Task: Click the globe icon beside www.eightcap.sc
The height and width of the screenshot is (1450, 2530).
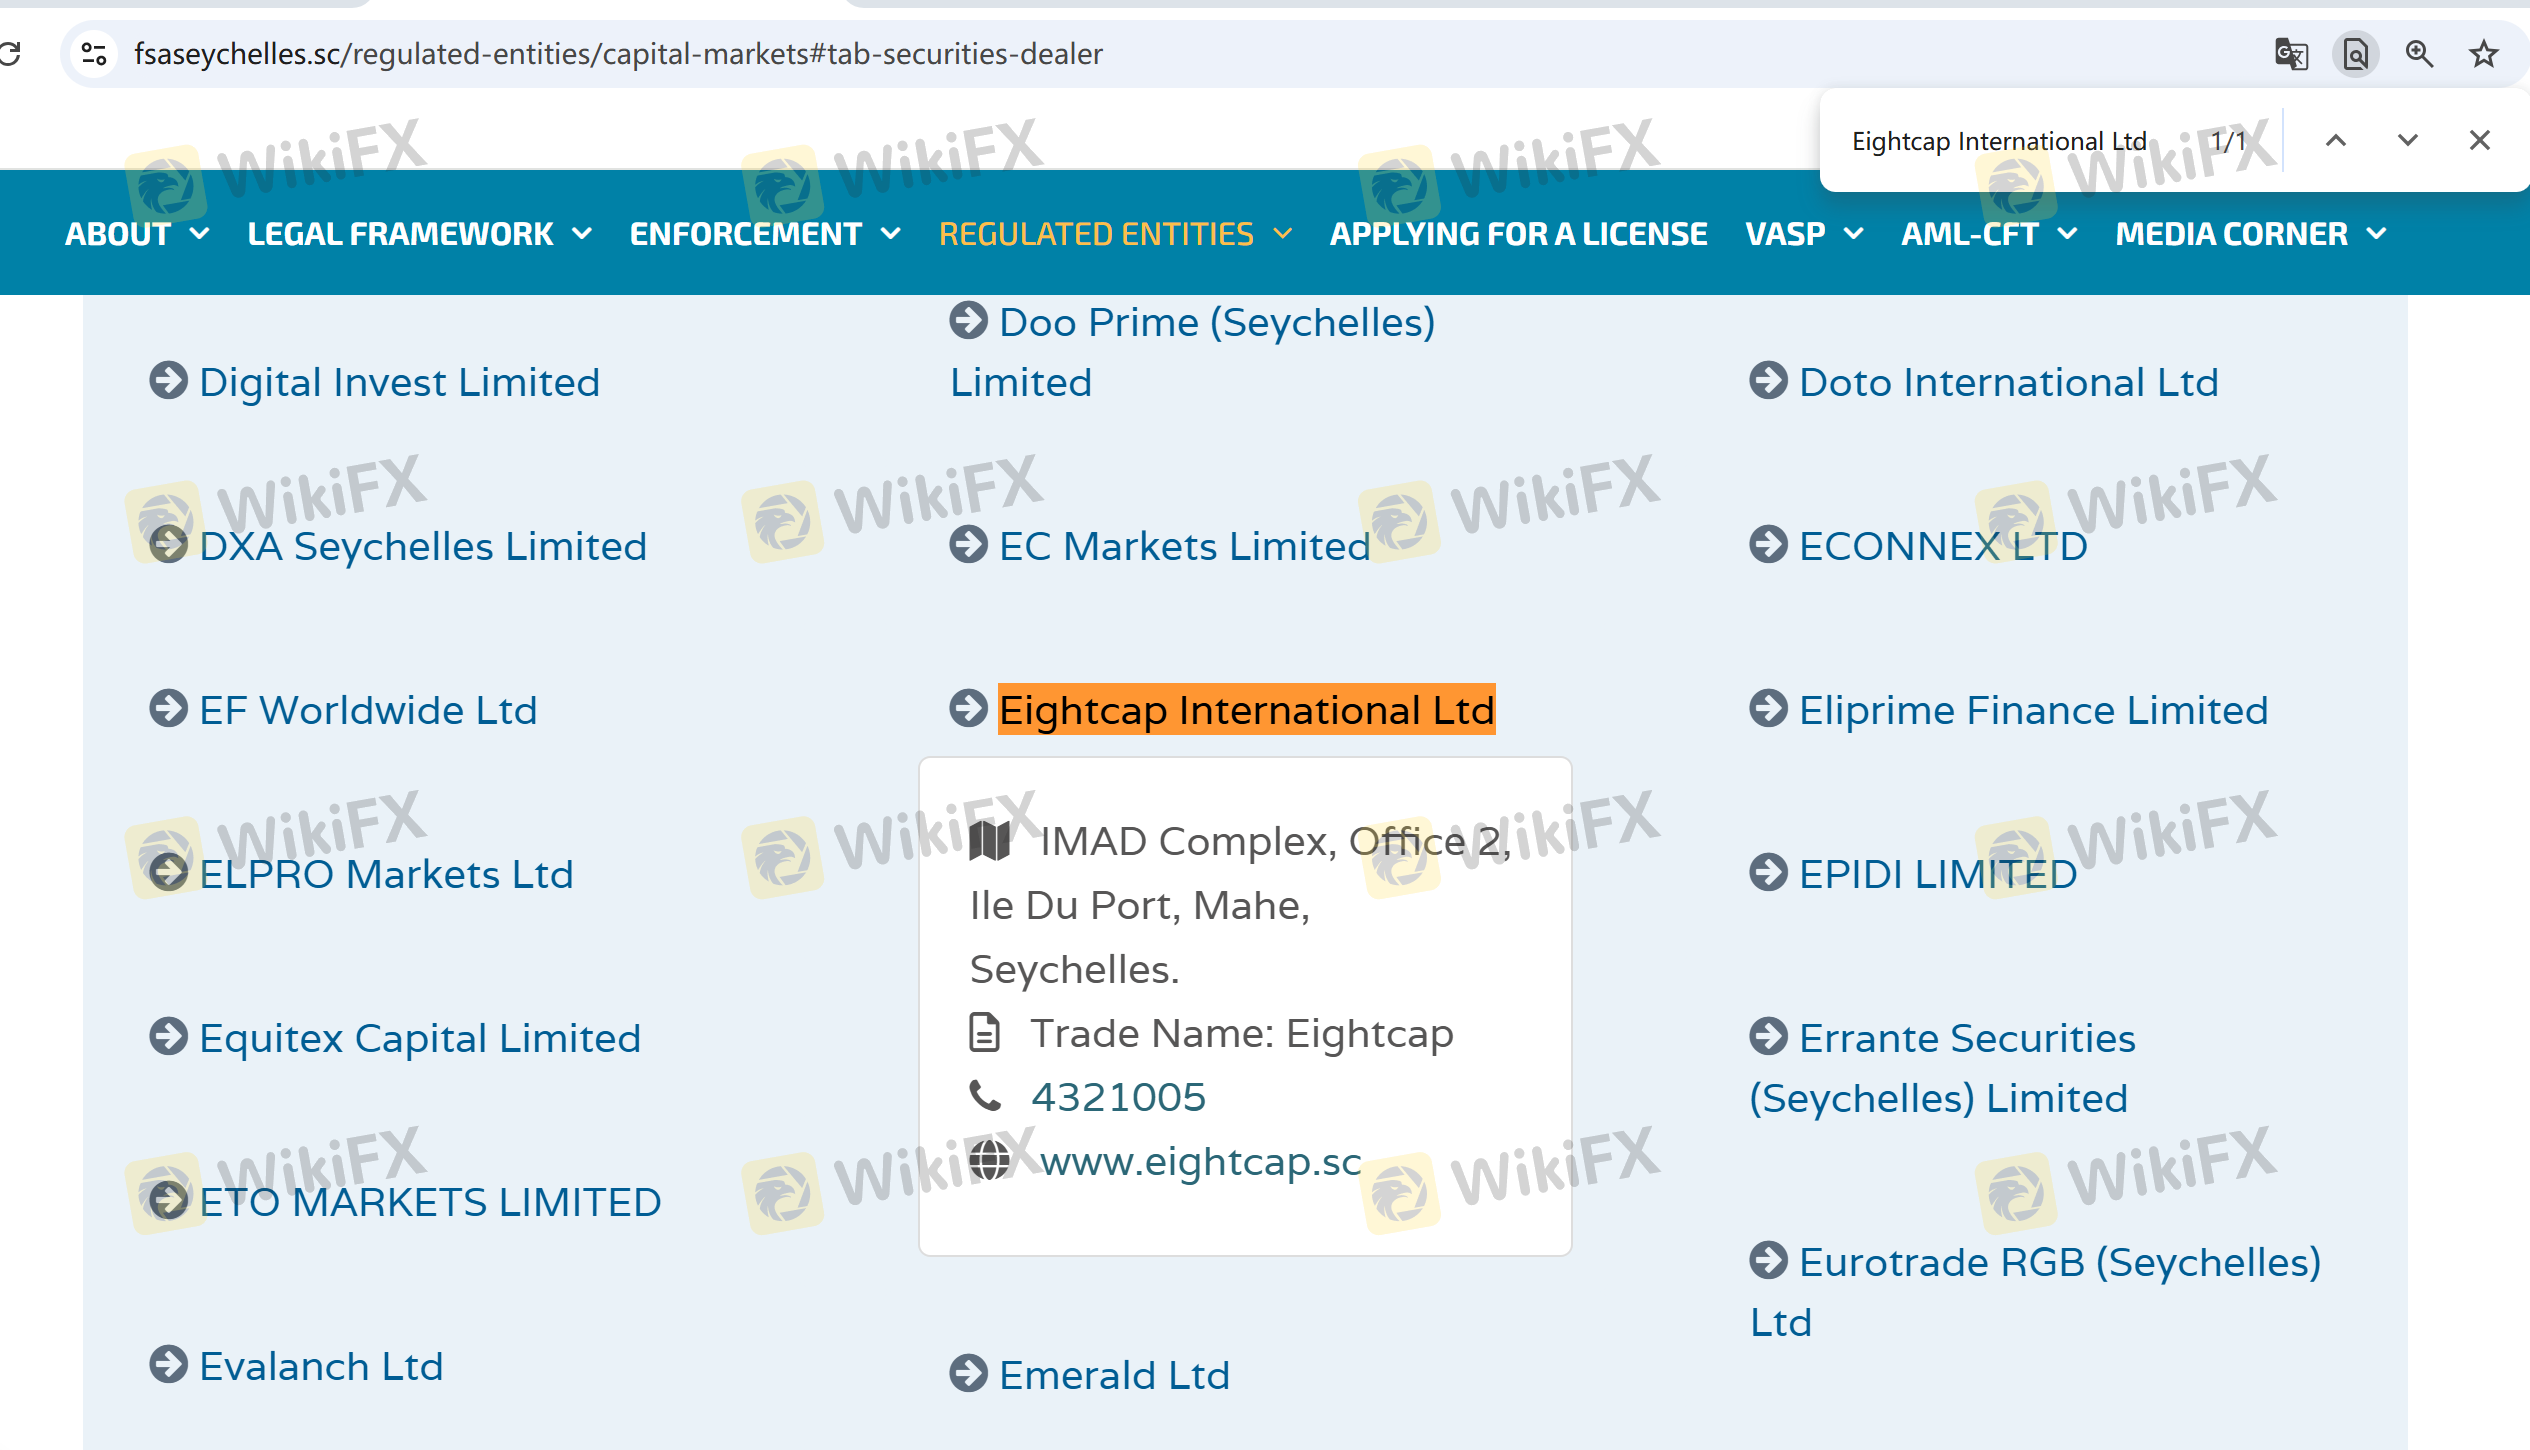Action: pyautogui.click(x=989, y=1160)
